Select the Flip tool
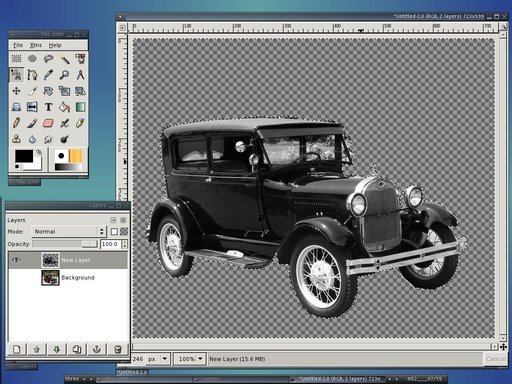Image resolution: width=512 pixels, height=384 pixels. 32,107
